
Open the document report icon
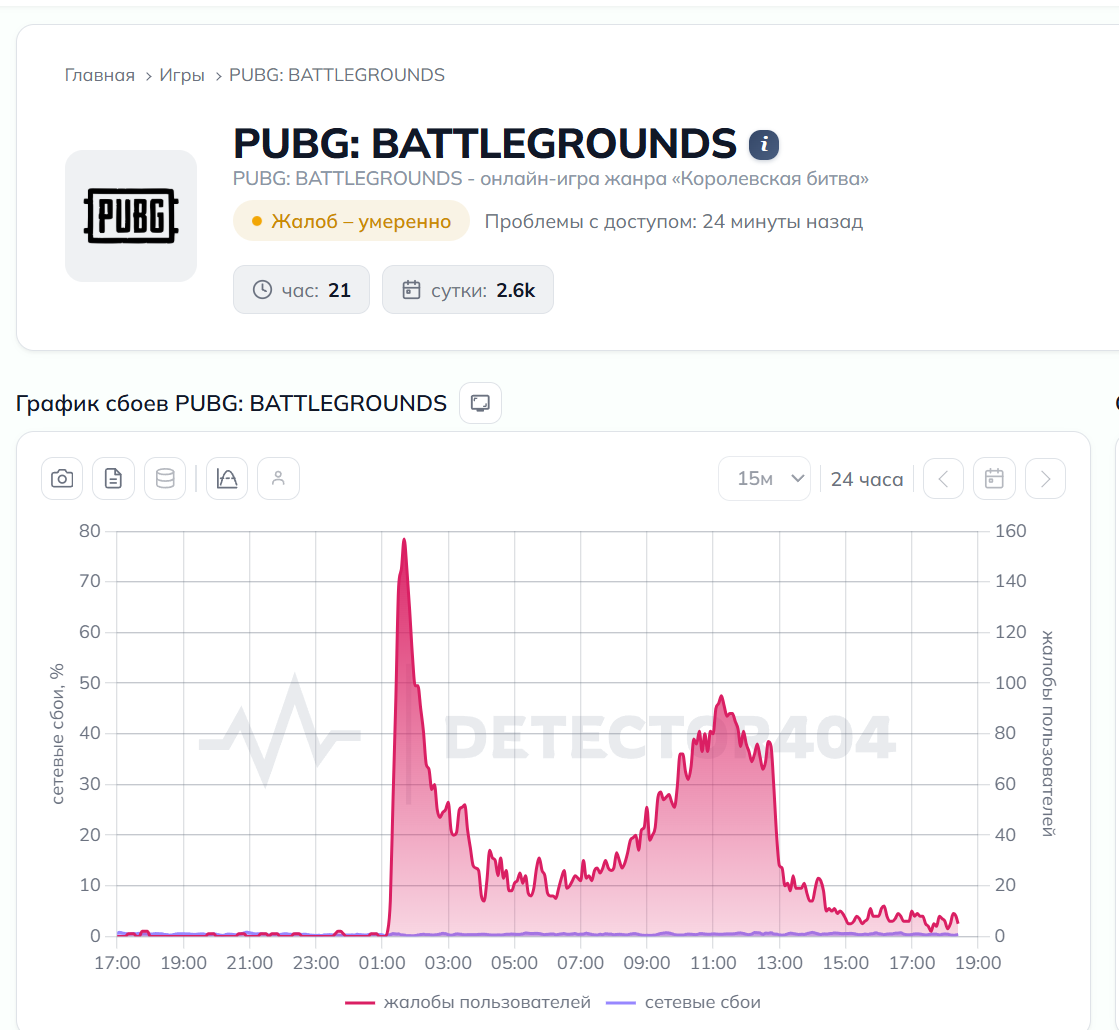[x=113, y=478]
